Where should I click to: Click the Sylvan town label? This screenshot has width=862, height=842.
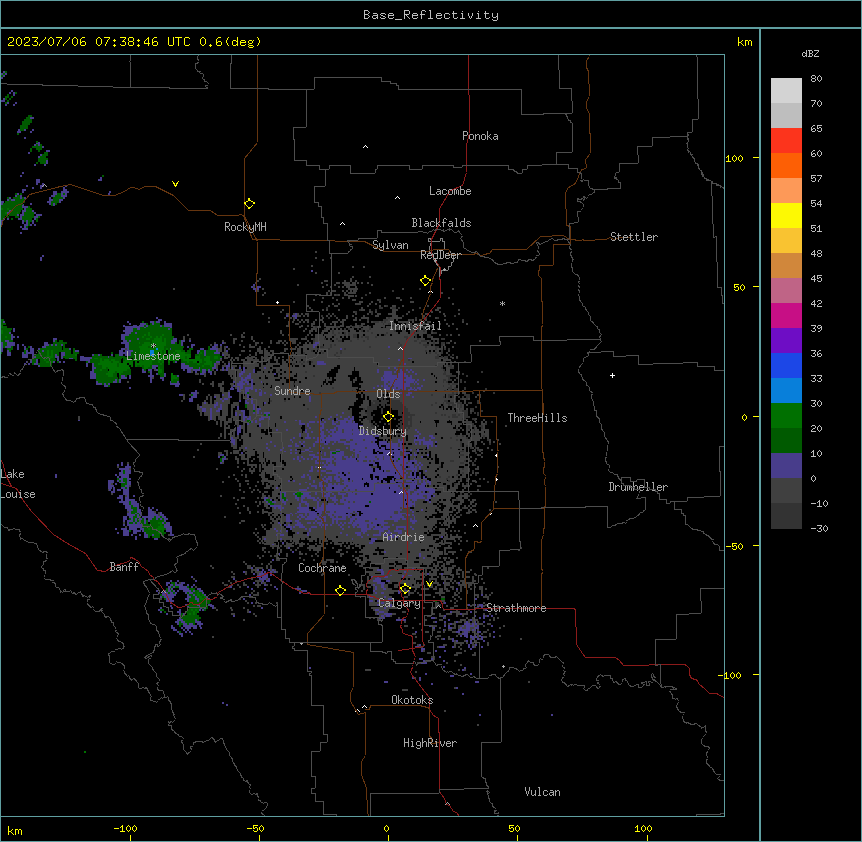pos(390,245)
